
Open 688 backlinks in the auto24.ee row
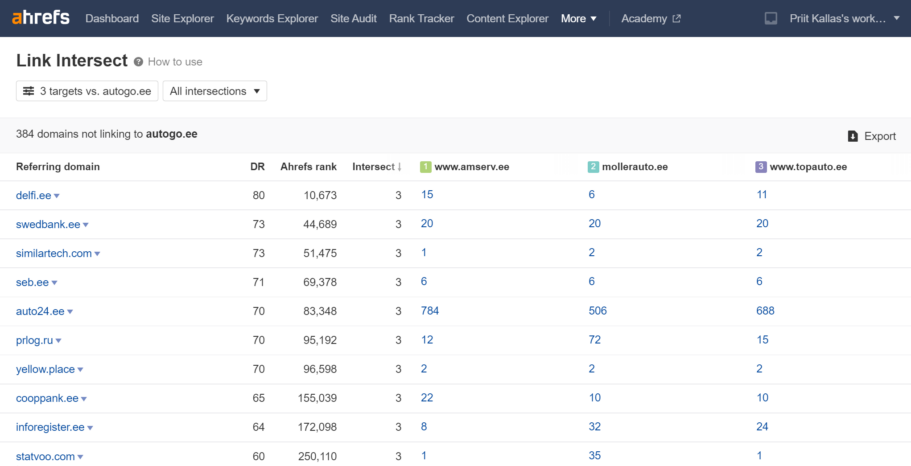pos(765,310)
